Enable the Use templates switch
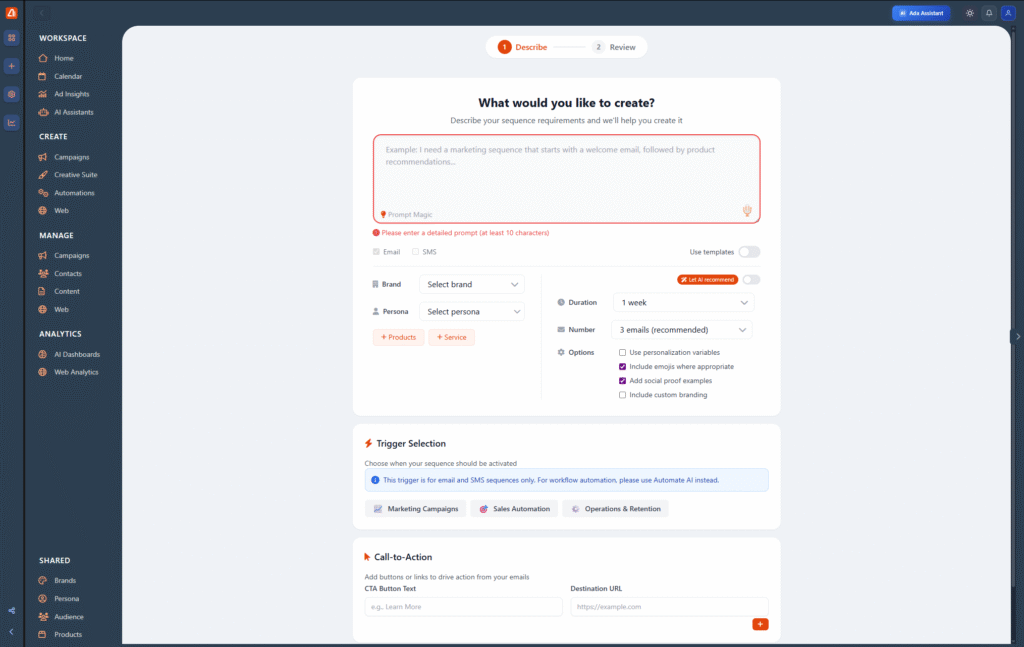This screenshot has height=647, width=1024. (749, 252)
